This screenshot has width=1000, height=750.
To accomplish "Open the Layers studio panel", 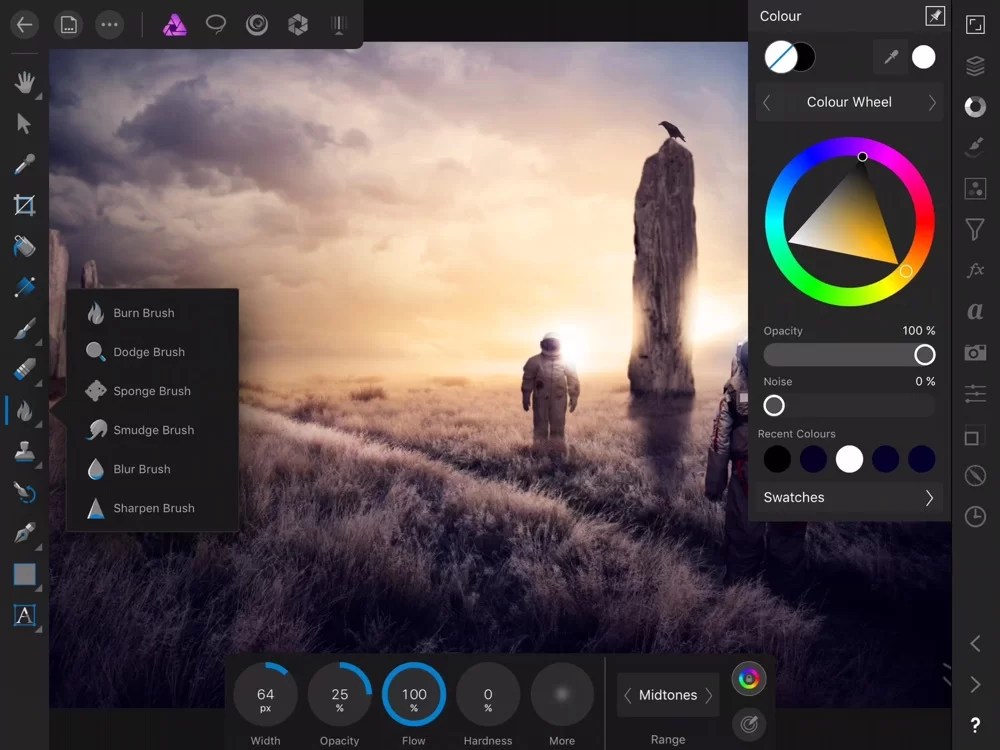I will (x=975, y=66).
